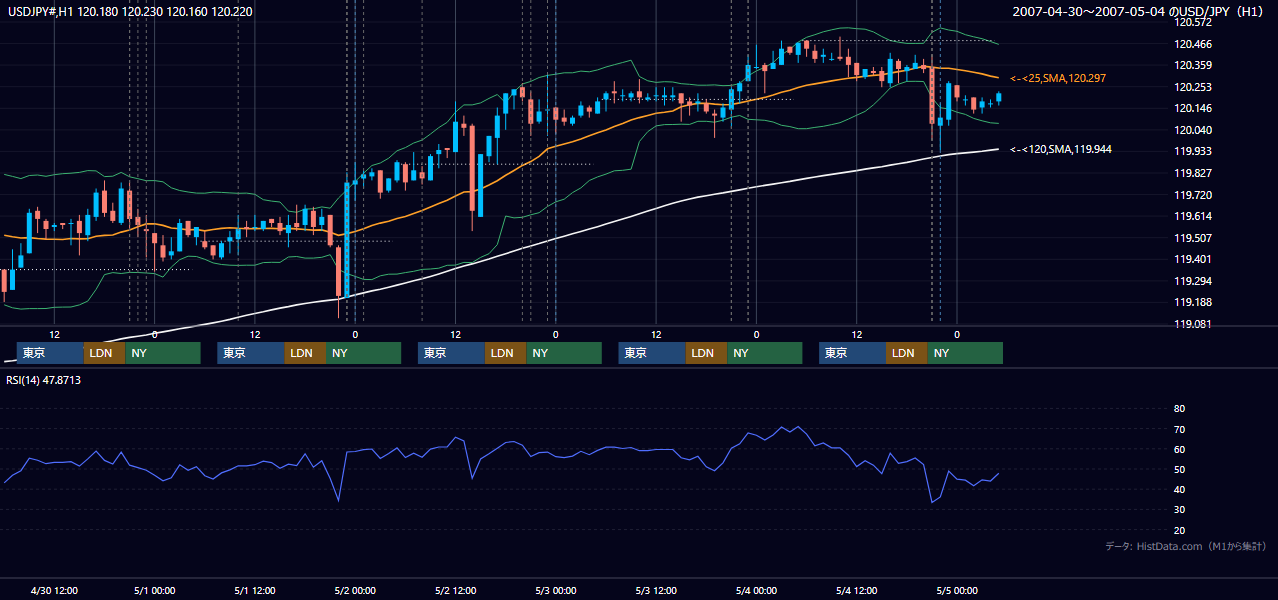Select the white 120 SMA 119.944 label
Screen dimensions: 1278x600
coord(1061,149)
